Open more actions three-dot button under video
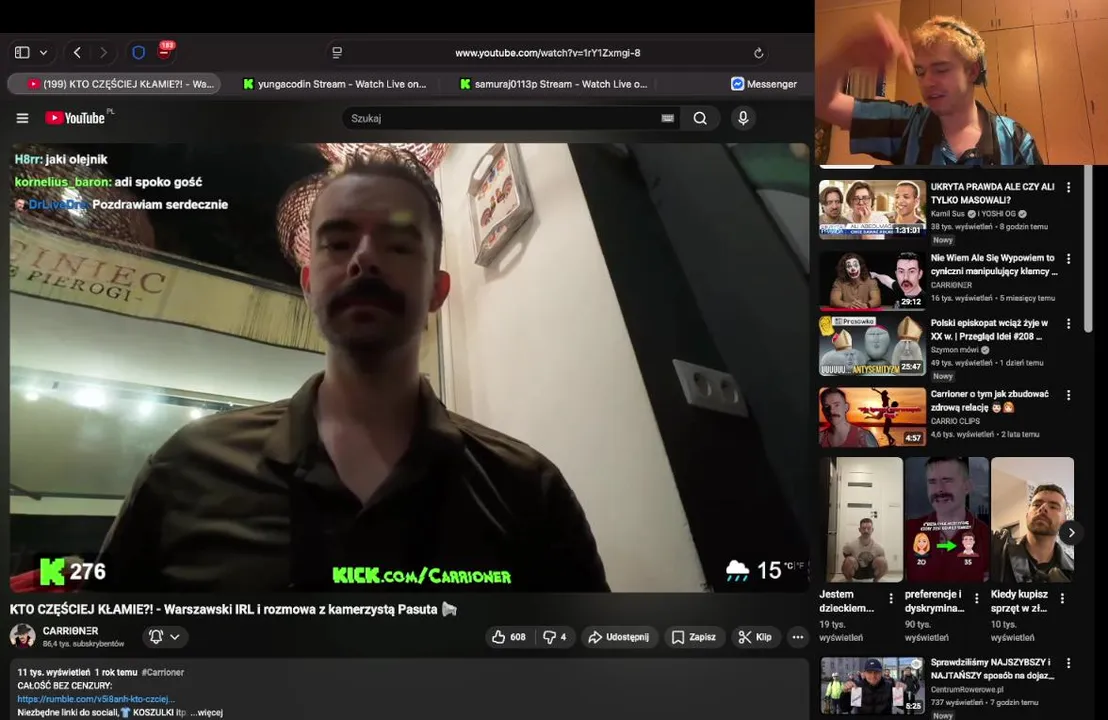 798,637
